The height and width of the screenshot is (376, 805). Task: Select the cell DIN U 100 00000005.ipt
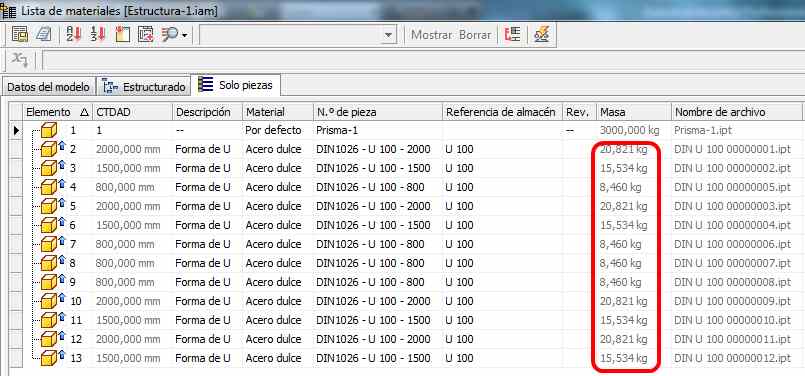(x=733, y=187)
